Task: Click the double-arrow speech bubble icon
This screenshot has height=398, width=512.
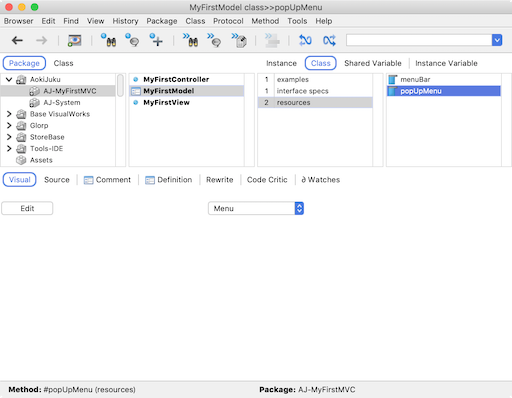Action: tap(214, 40)
